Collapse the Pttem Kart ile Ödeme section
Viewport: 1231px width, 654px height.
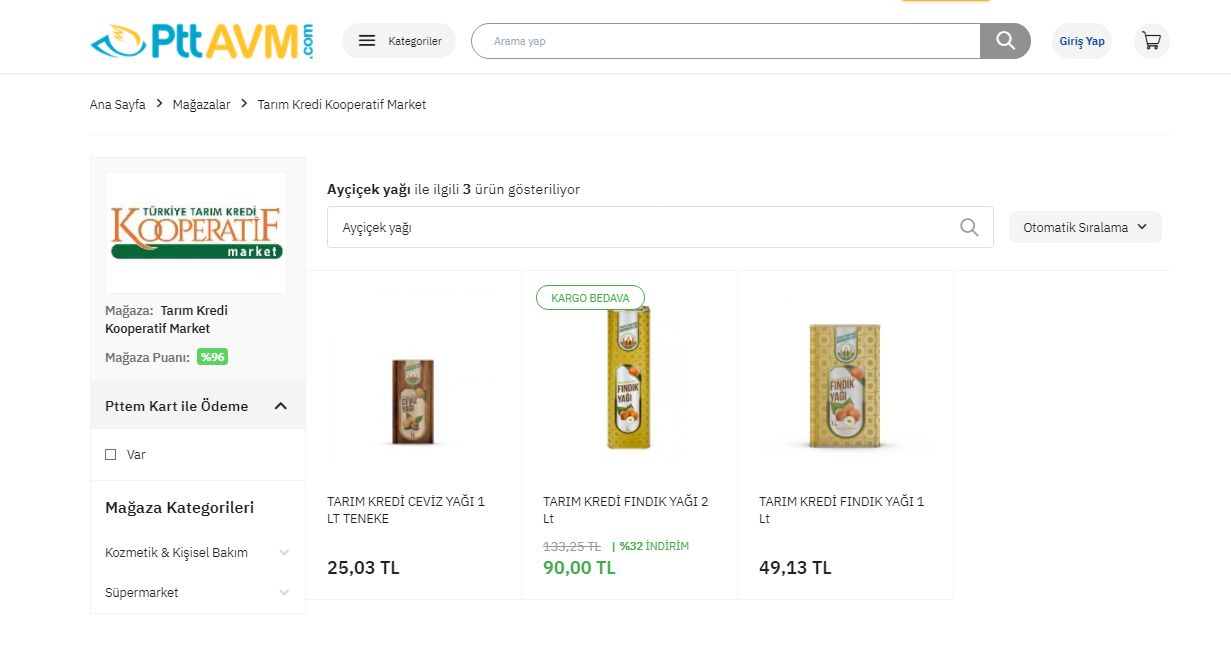tap(280, 406)
